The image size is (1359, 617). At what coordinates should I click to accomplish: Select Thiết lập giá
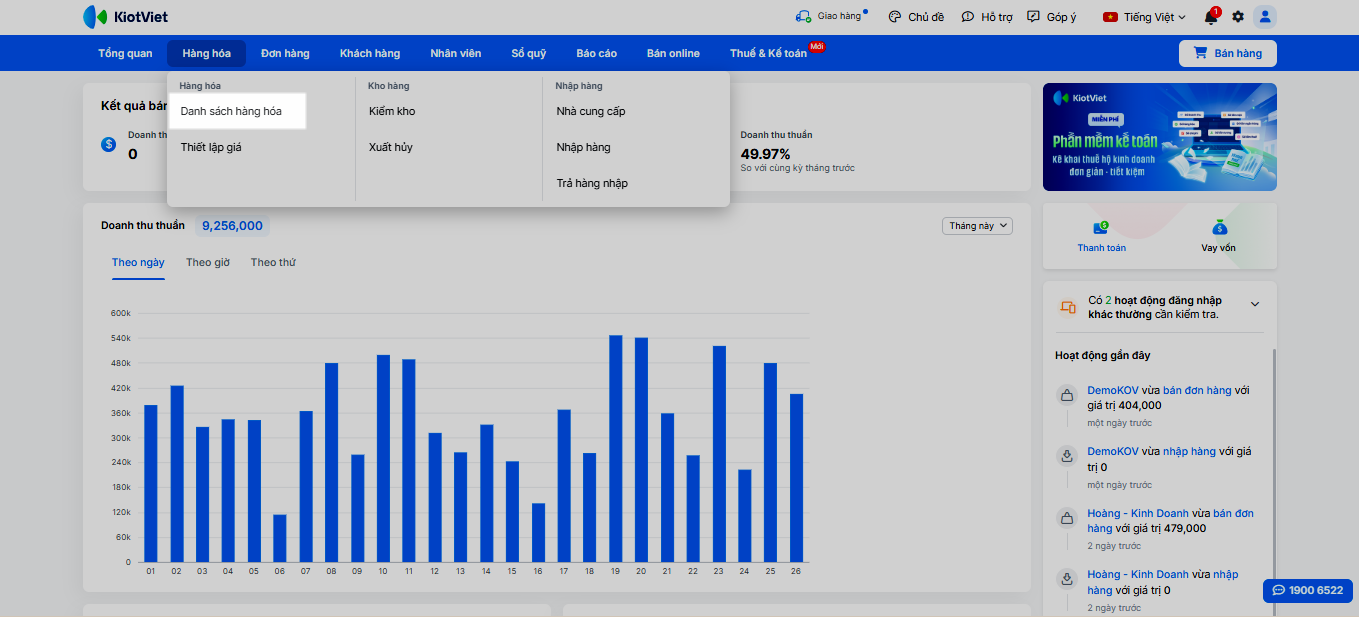tap(211, 147)
